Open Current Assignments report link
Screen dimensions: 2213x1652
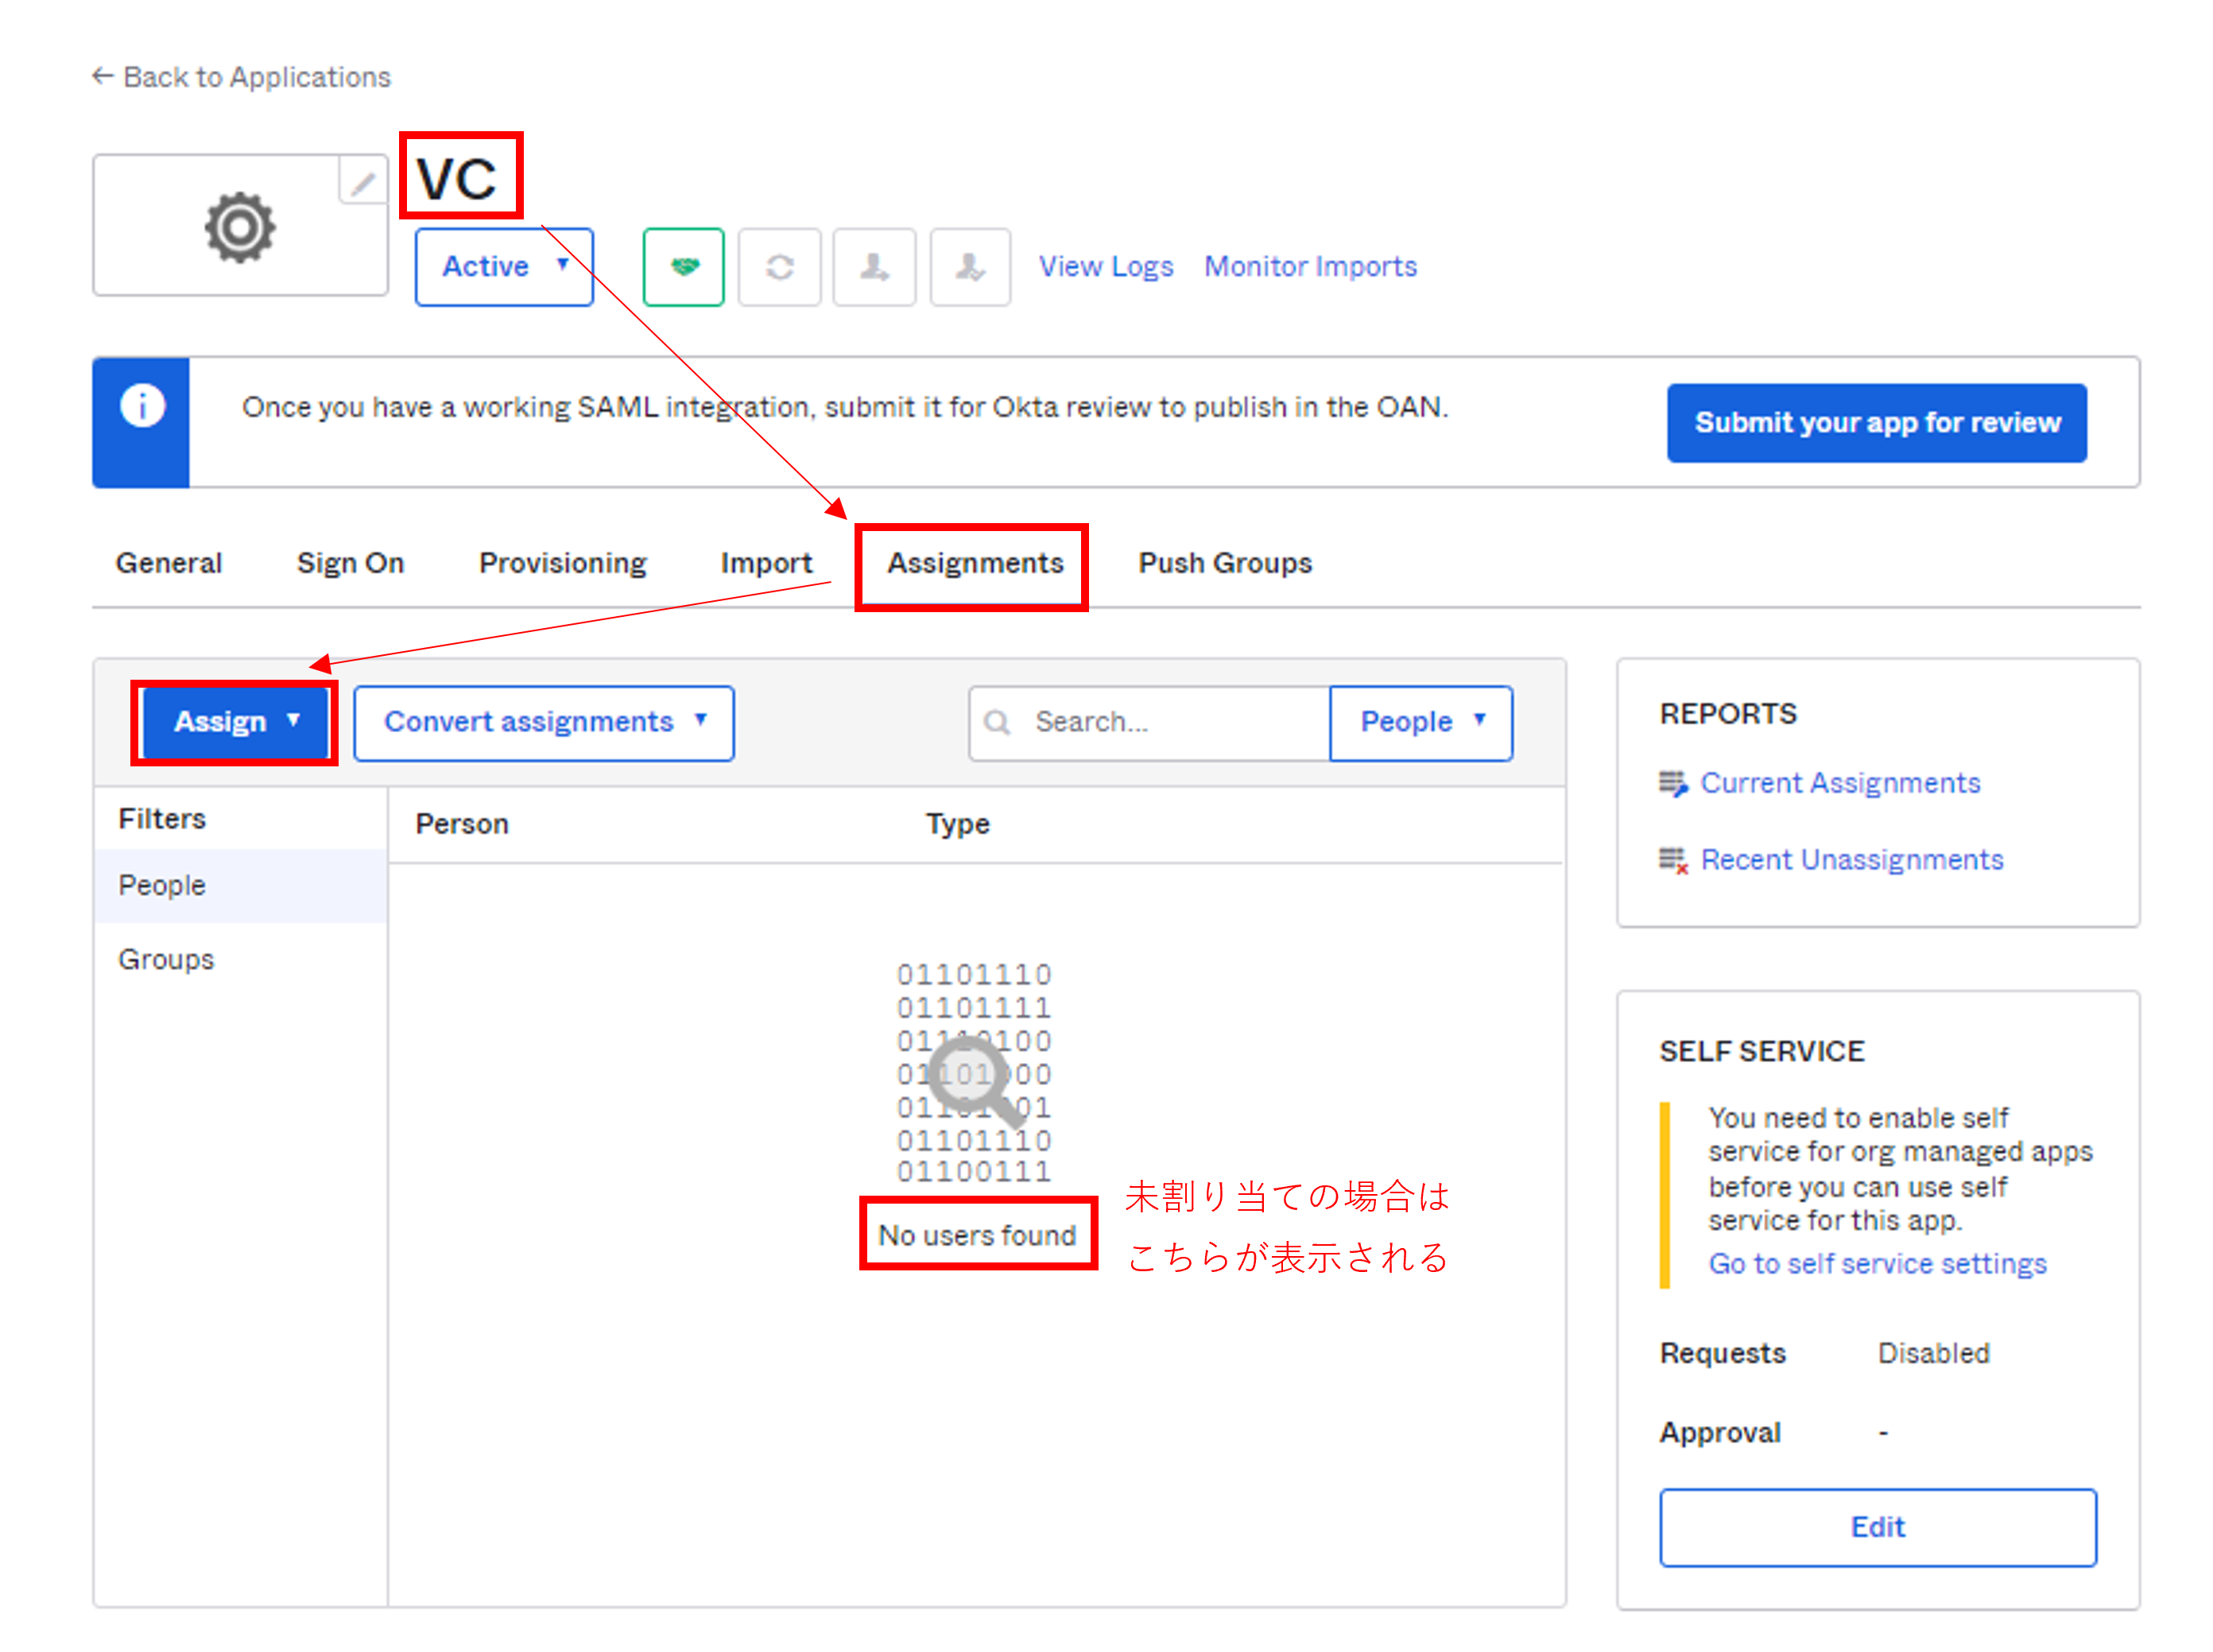1840,783
